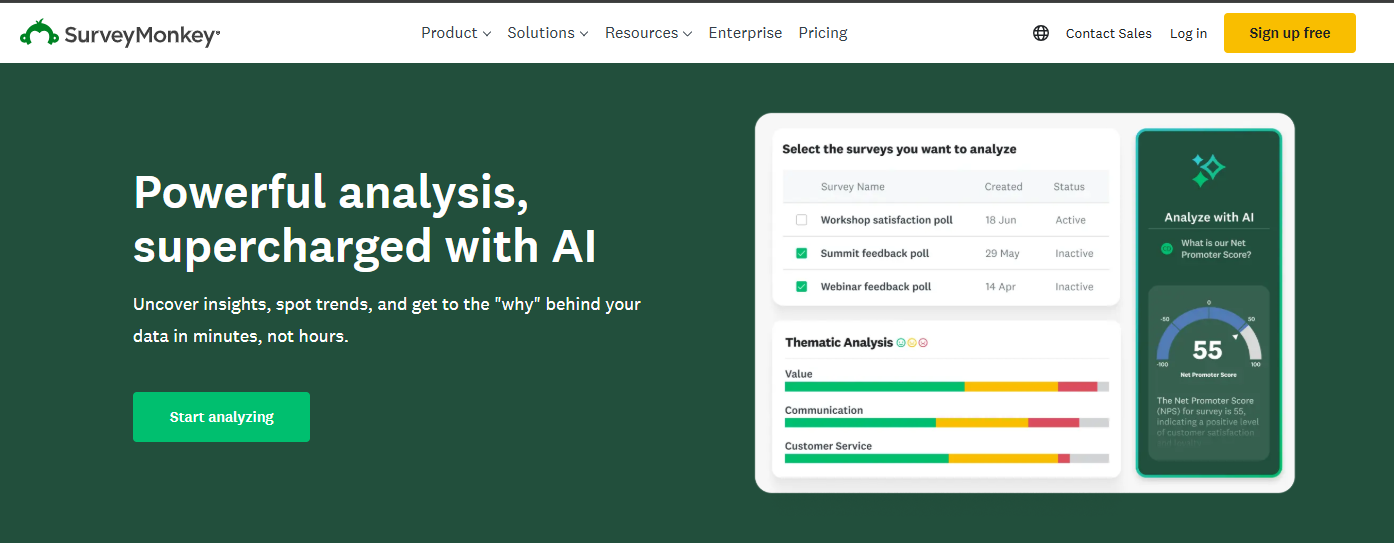1394x544 pixels.
Task: Uncheck the Webinar feedback poll checkbox
Action: tap(801, 287)
